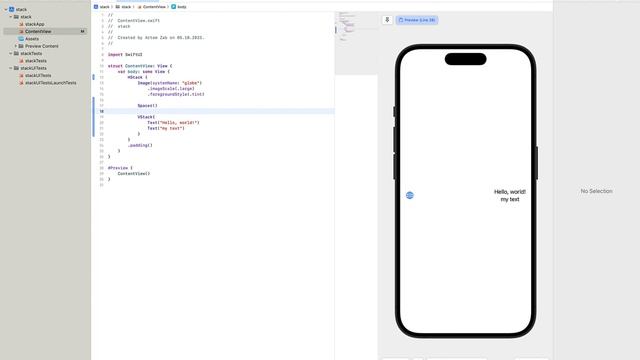This screenshot has height=360, width=640.
Task: Click the Spacer() line in code
Action: click(x=147, y=106)
